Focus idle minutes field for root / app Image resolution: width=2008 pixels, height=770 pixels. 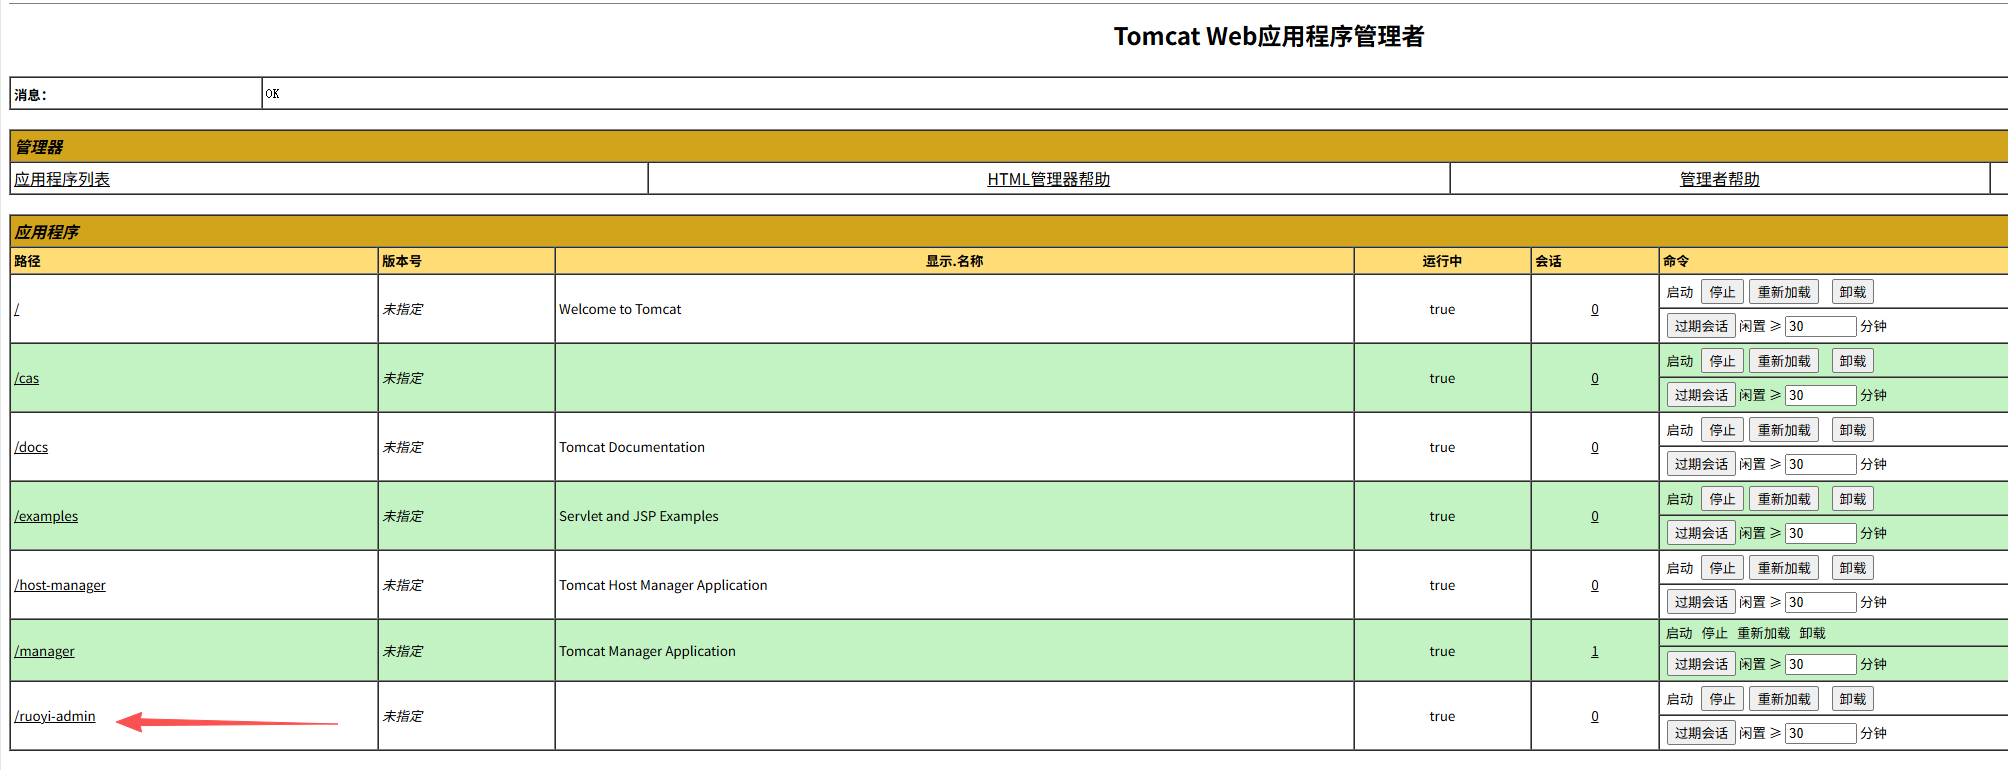coord(1821,326)
